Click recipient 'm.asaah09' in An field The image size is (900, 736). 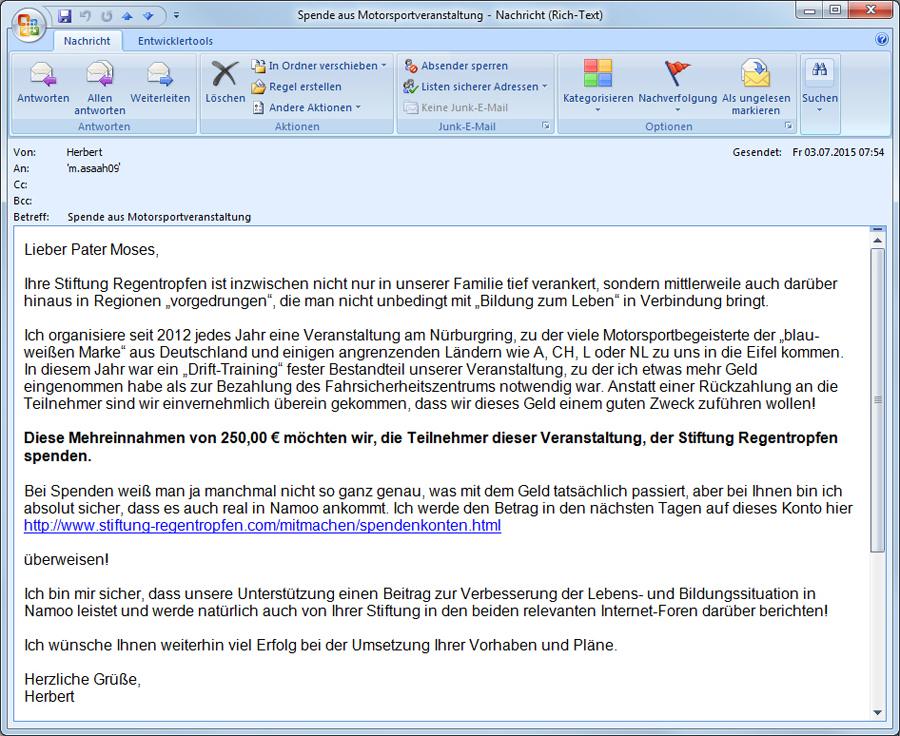94,168
